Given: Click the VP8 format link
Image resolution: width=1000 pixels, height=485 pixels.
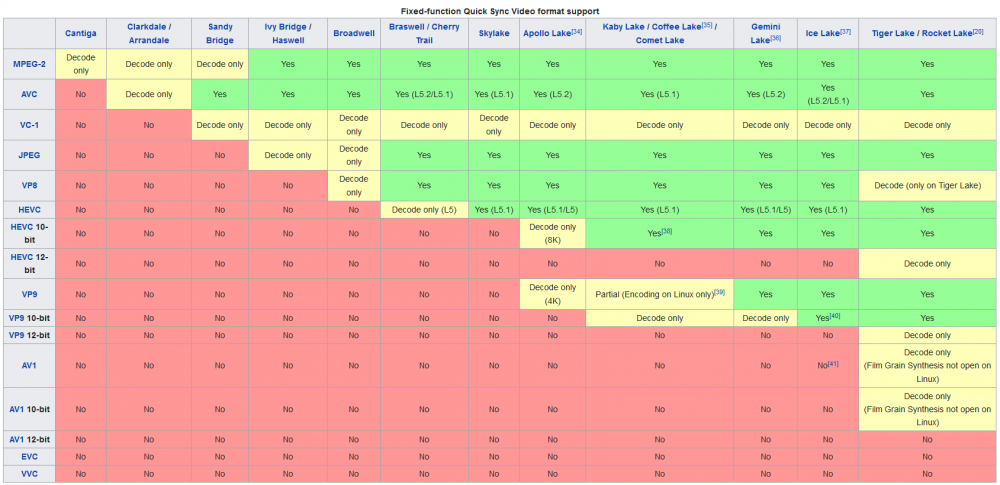Looking at the screenshot, I should point(29,186).
